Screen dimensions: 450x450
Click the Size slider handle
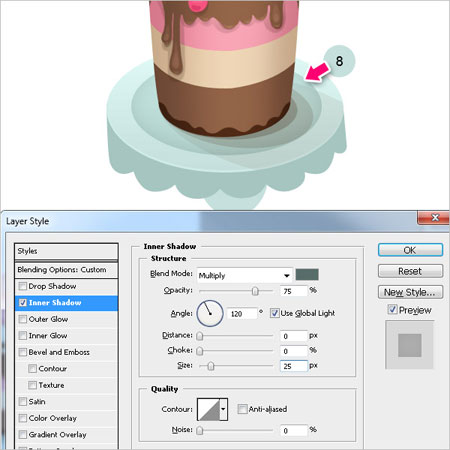[x=211, y=366]
